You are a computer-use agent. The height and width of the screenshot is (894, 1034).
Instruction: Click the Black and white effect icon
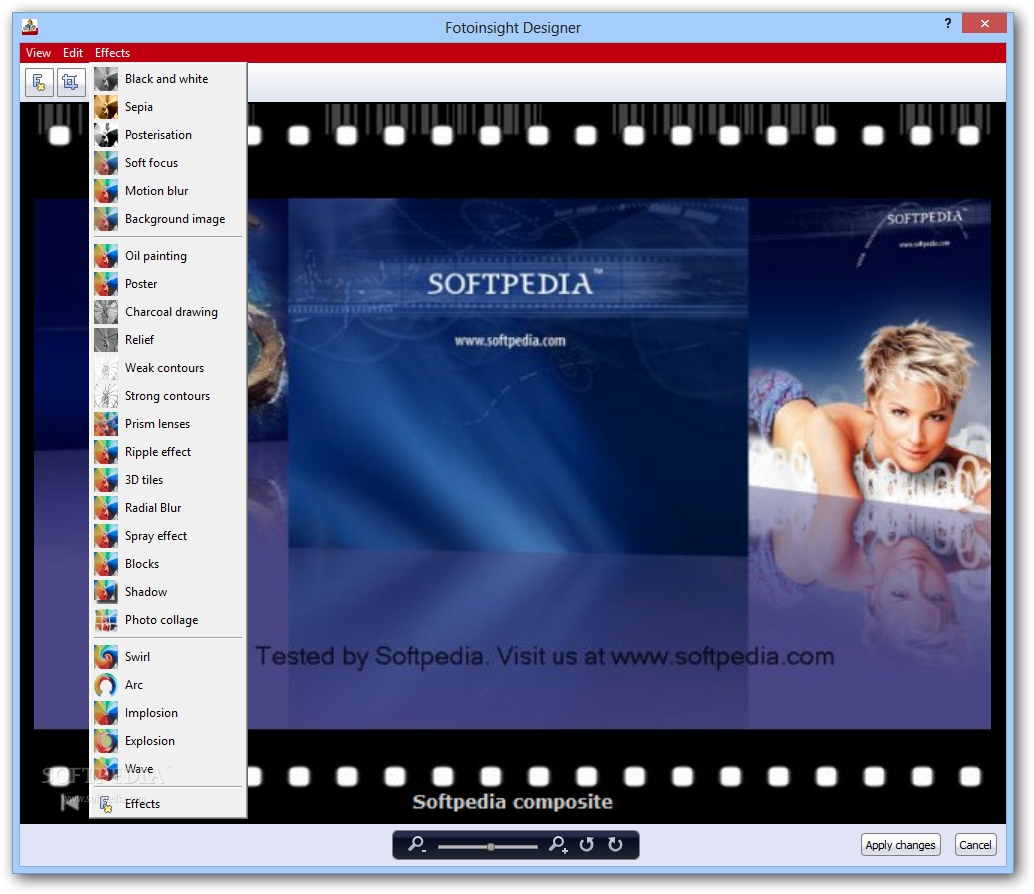pos(106,79)
